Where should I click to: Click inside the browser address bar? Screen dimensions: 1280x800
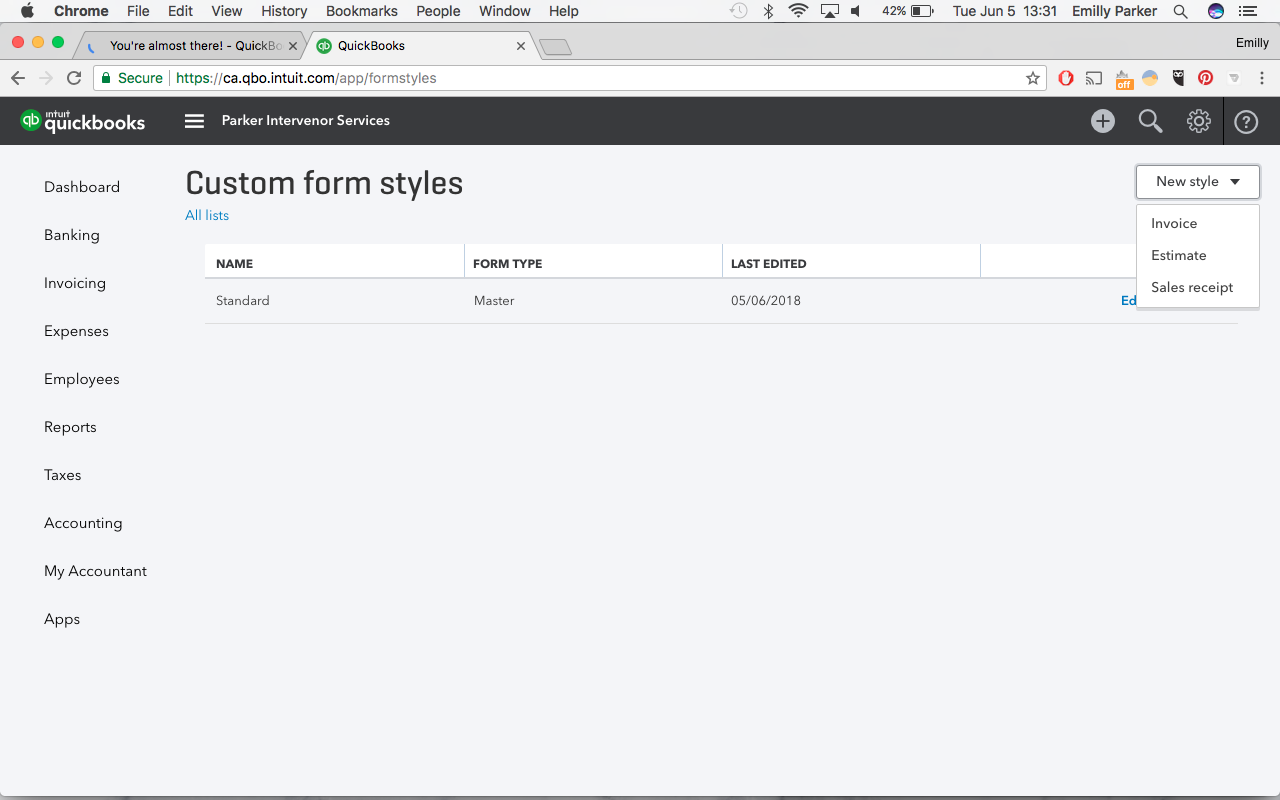coord(500,77)
